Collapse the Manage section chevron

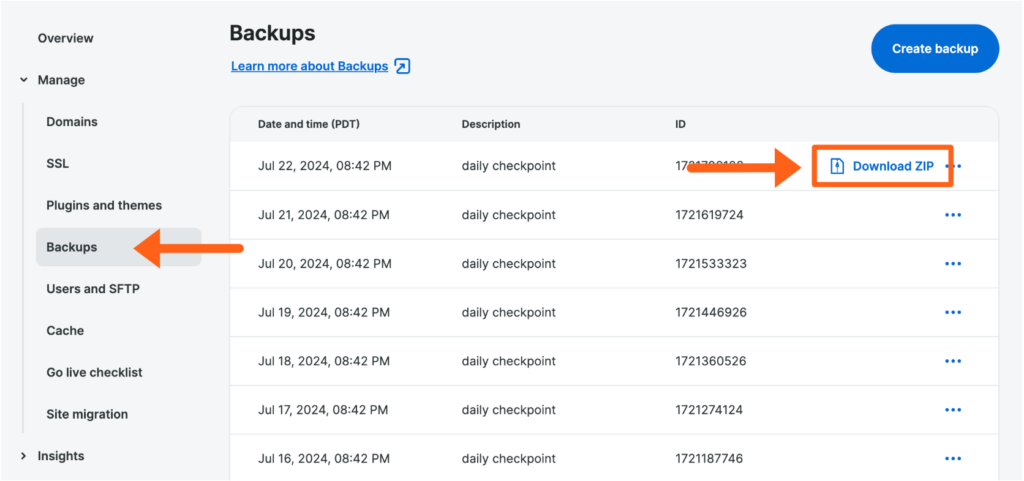point(23,80)
